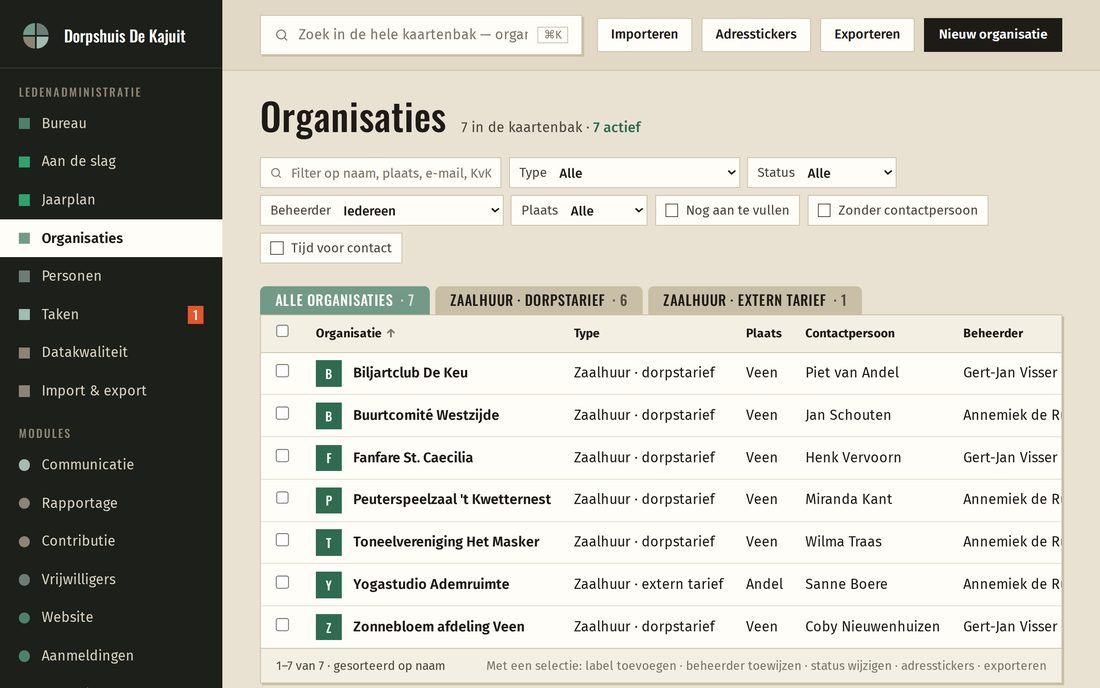Tick the checkbox for Biljartclub De Keu

[282, 370]
